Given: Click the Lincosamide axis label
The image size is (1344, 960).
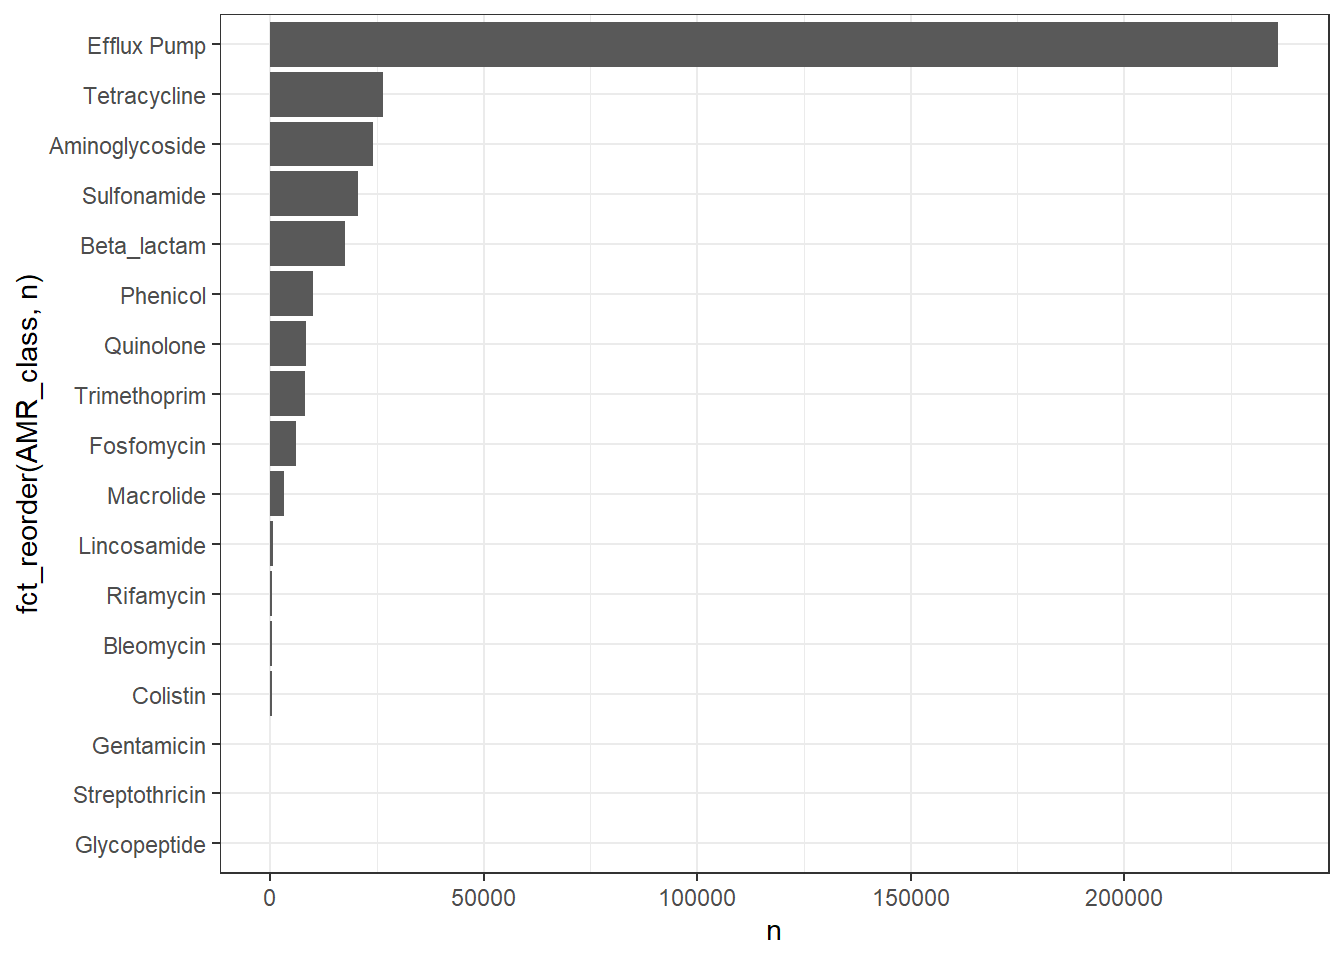Looking at the screenshot, I should click(142, 546).
